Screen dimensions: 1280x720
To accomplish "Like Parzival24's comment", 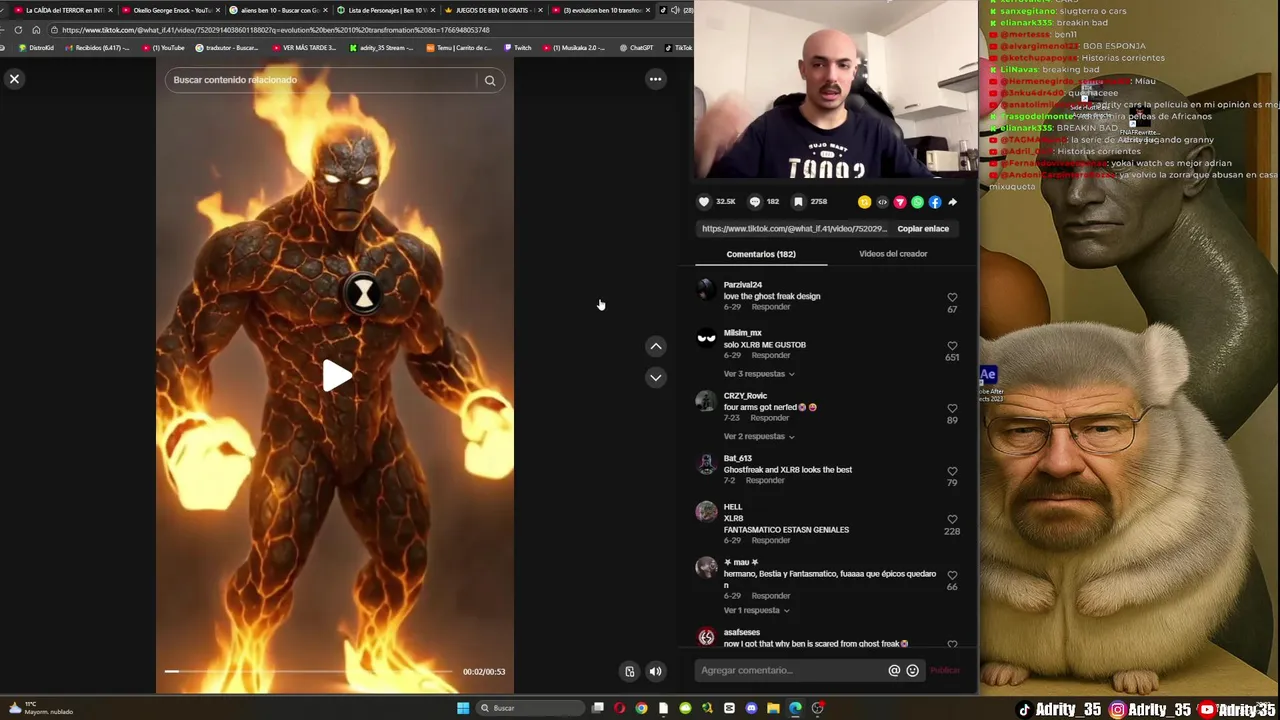I will pyautogui.click(x=952, y=297).
